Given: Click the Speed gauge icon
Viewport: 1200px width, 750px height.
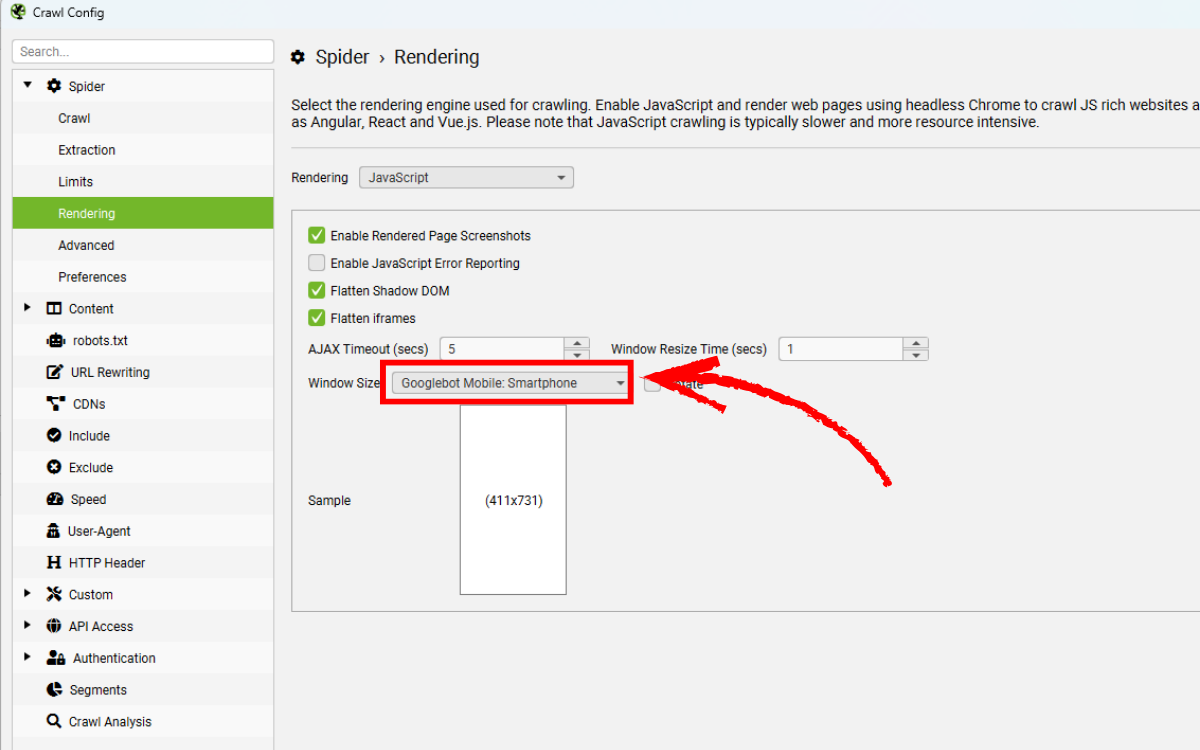Looking at the screenshot, I should click(55, 499).
